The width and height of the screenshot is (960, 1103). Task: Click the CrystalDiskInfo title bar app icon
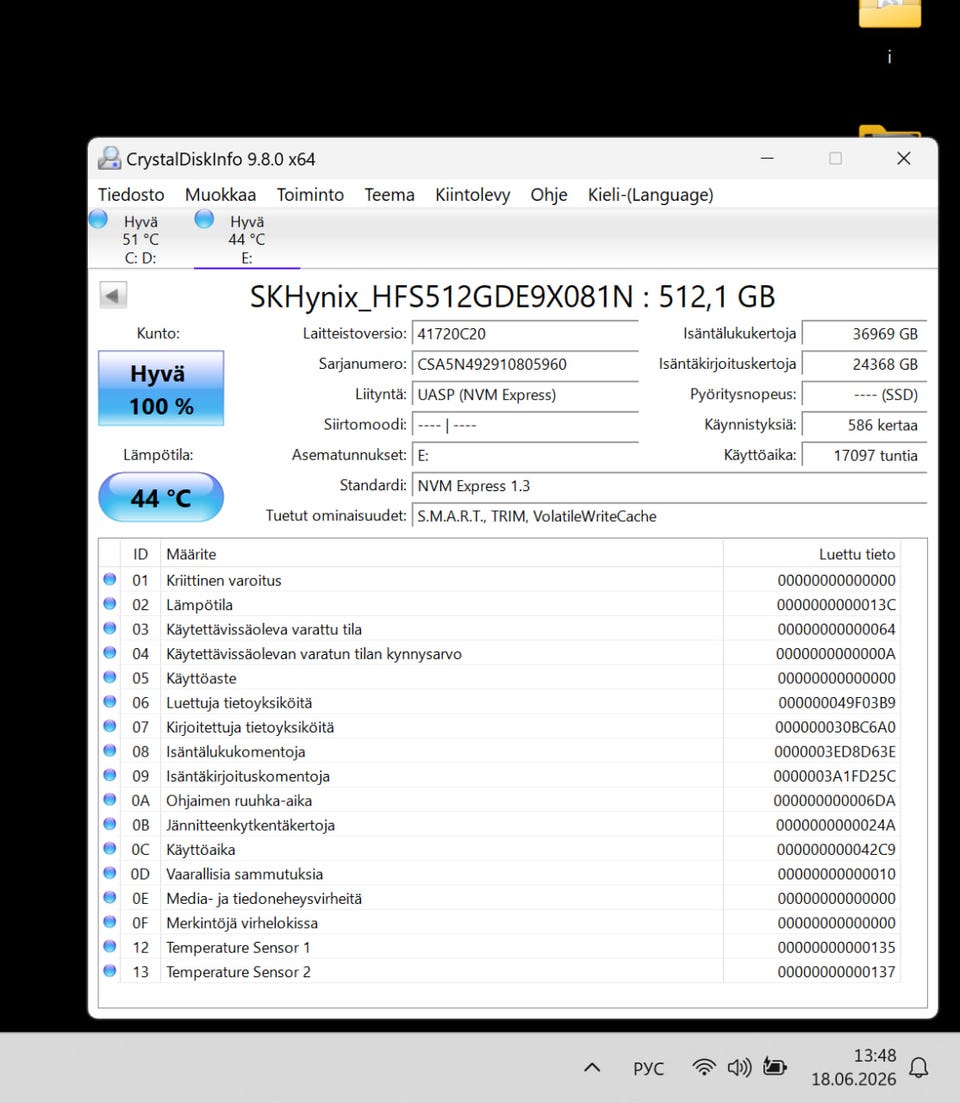(x=109, y=159)
